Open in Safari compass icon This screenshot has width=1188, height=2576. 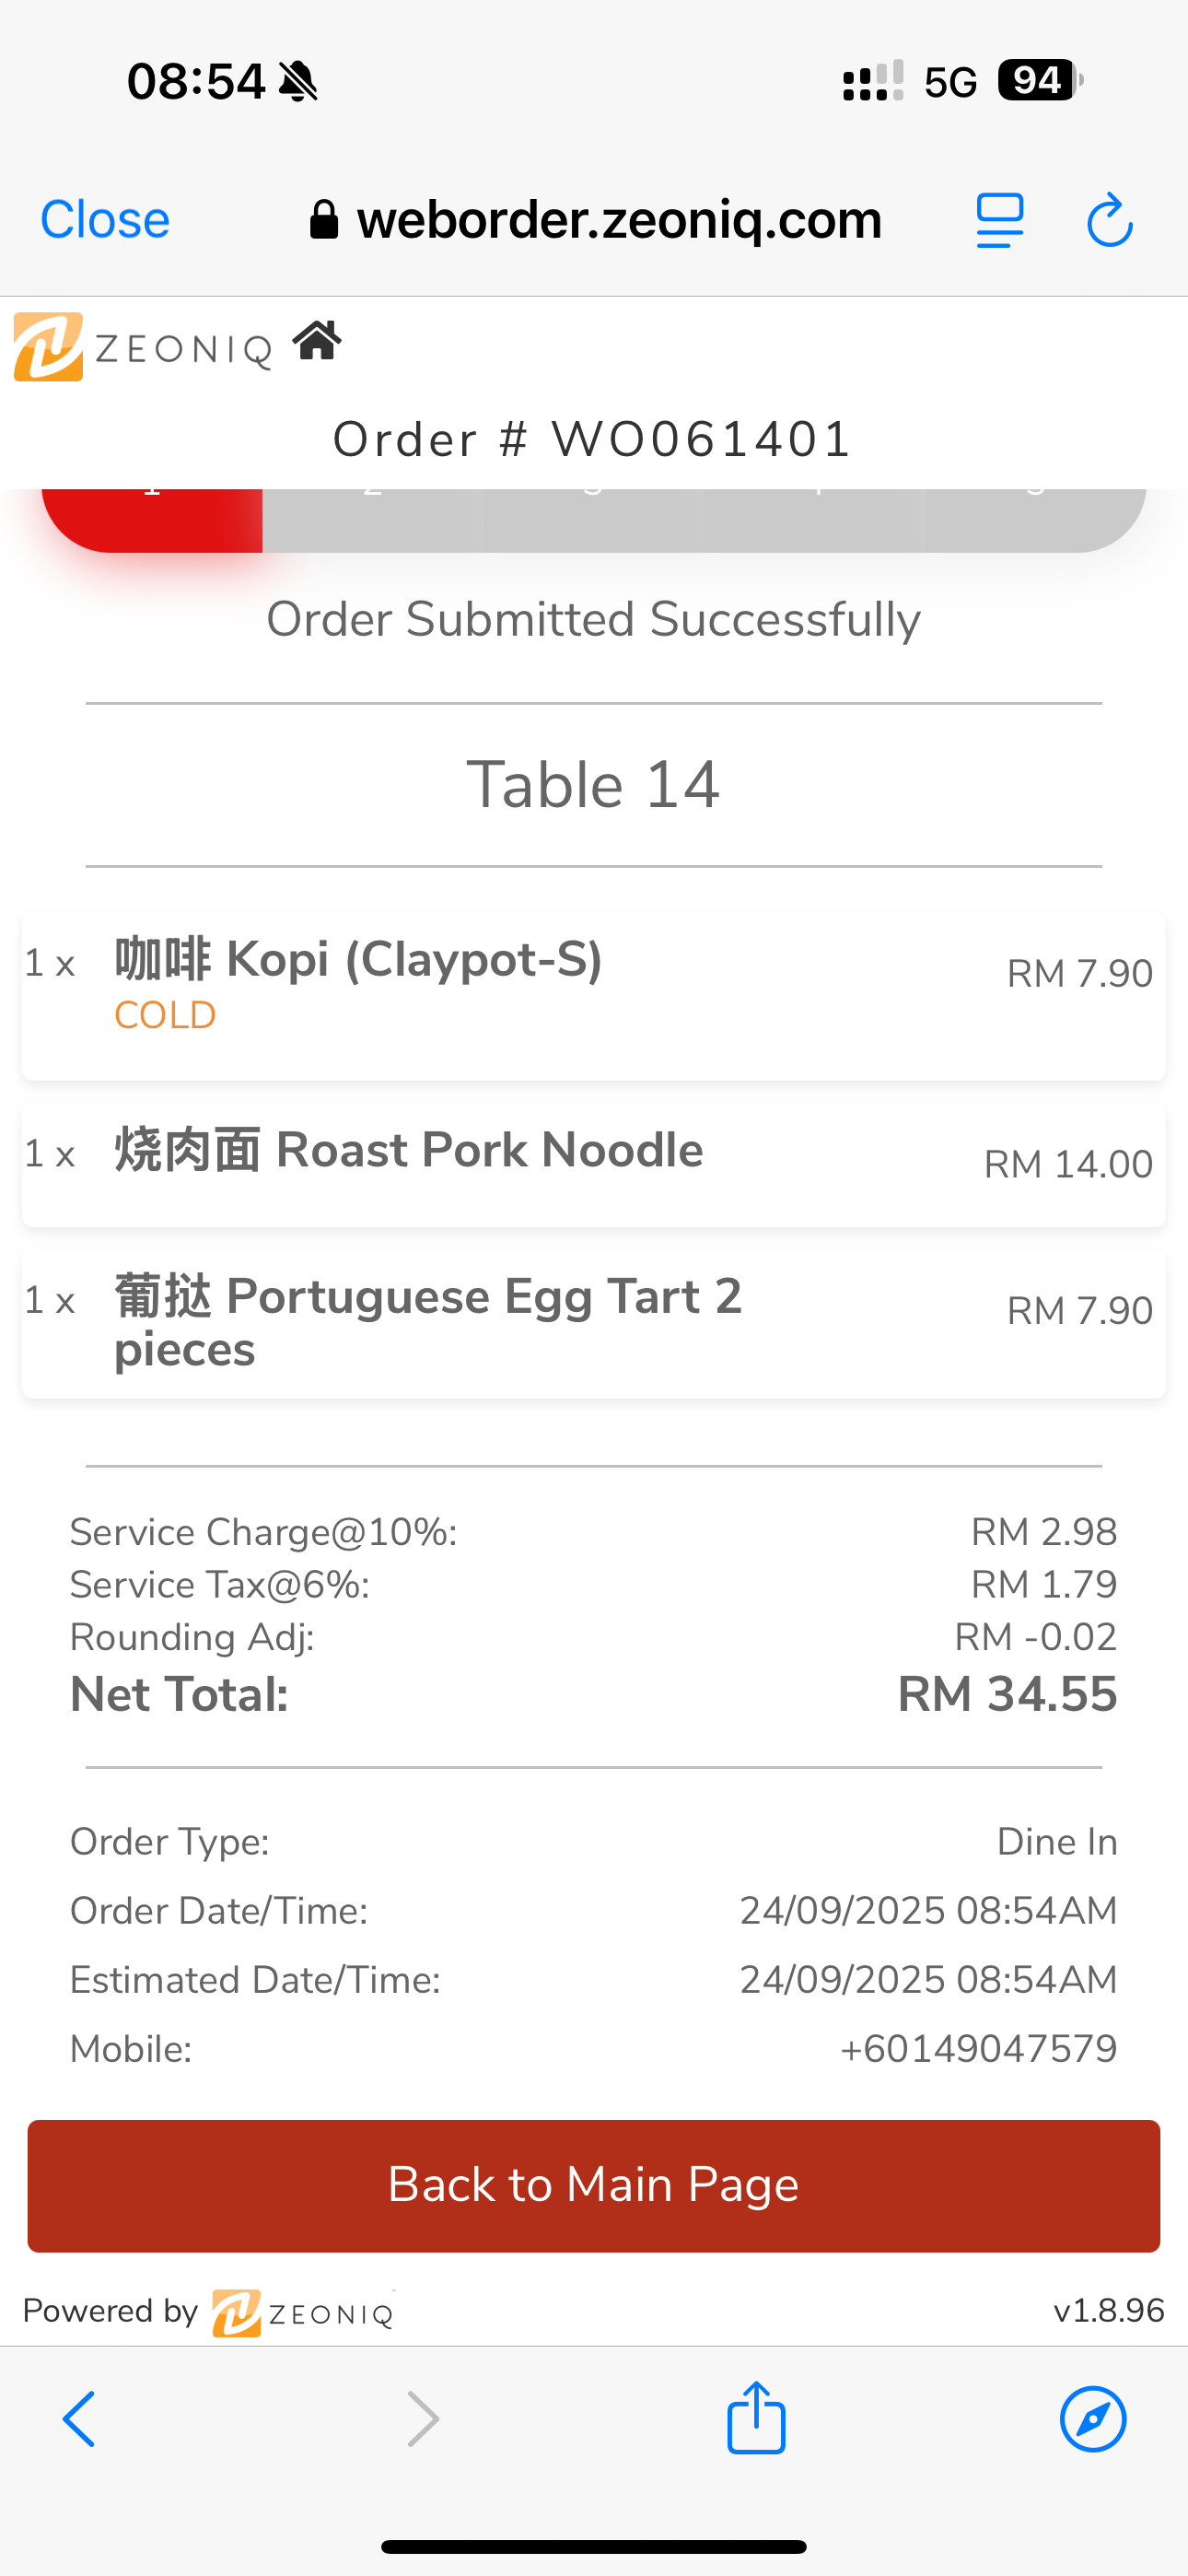(x=1093, y=2419)
